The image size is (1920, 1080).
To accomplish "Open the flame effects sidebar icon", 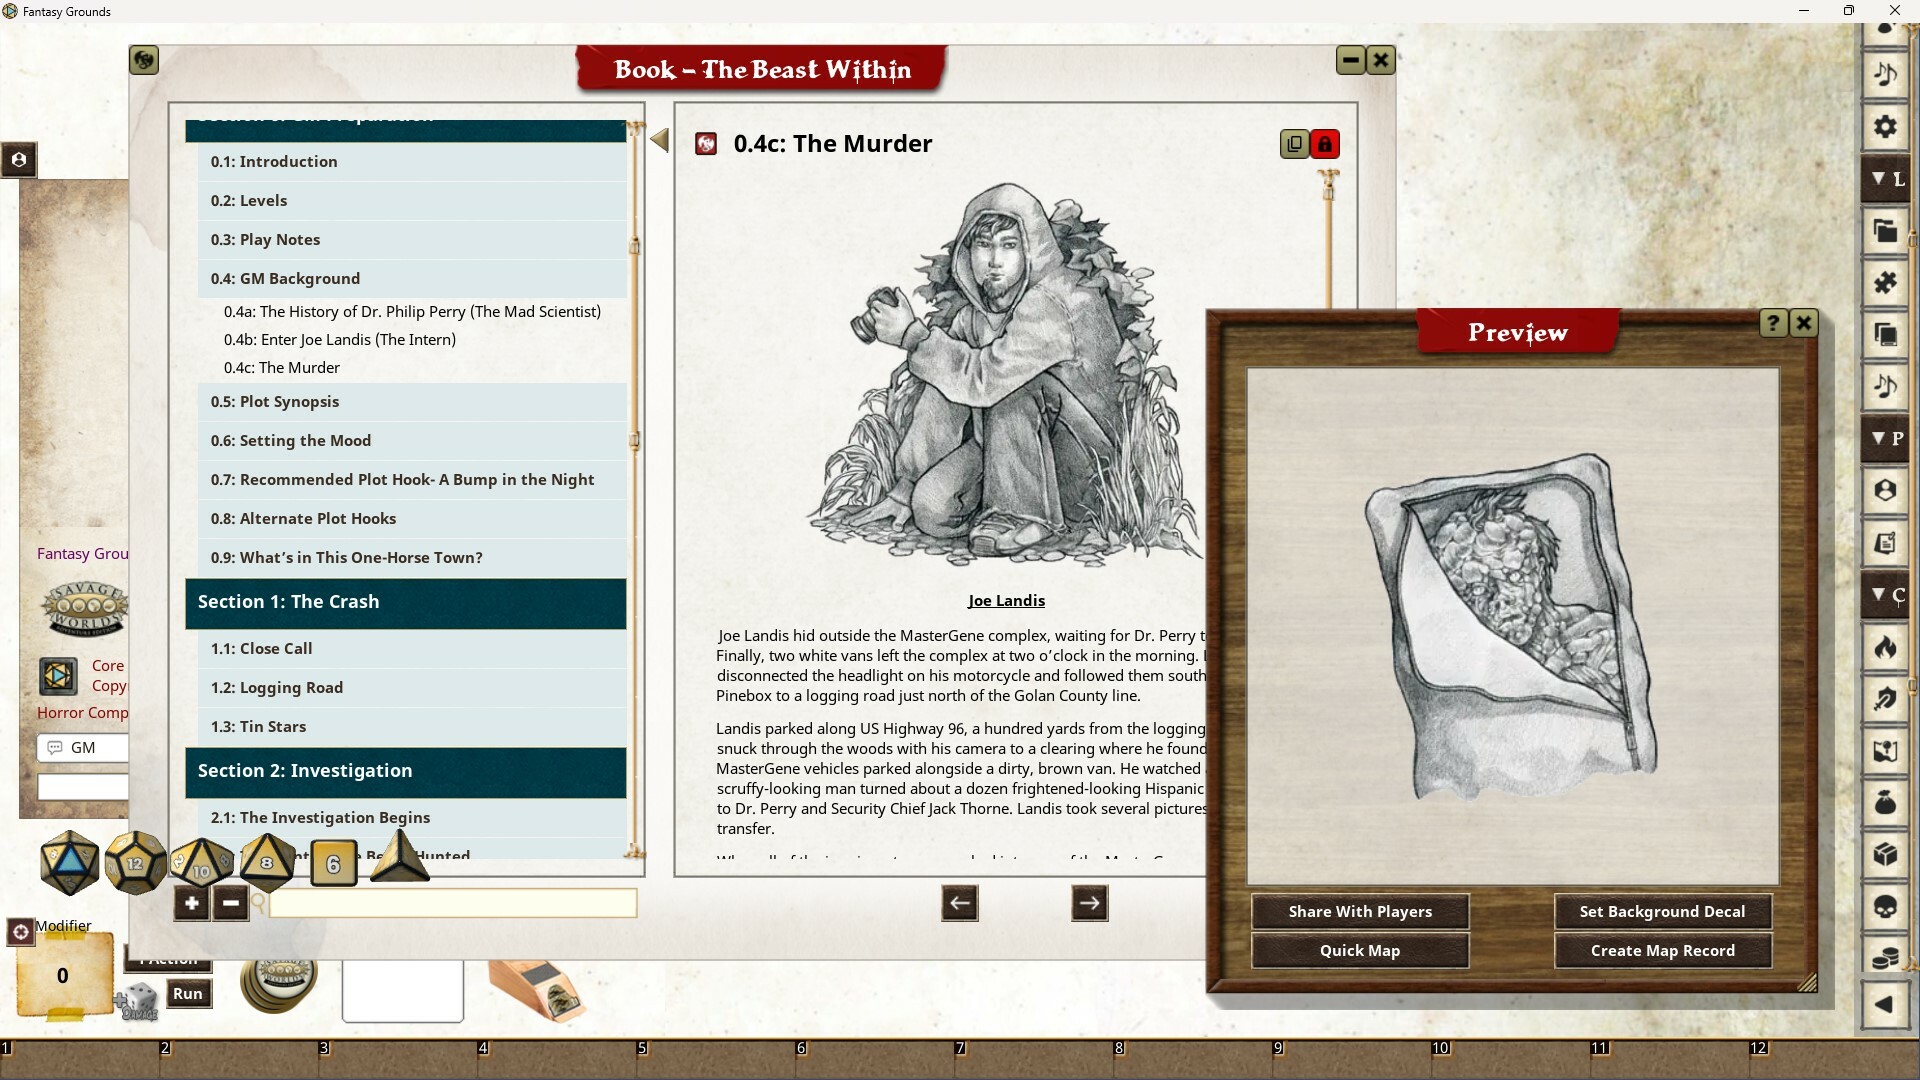I will tap(1886, 648).
